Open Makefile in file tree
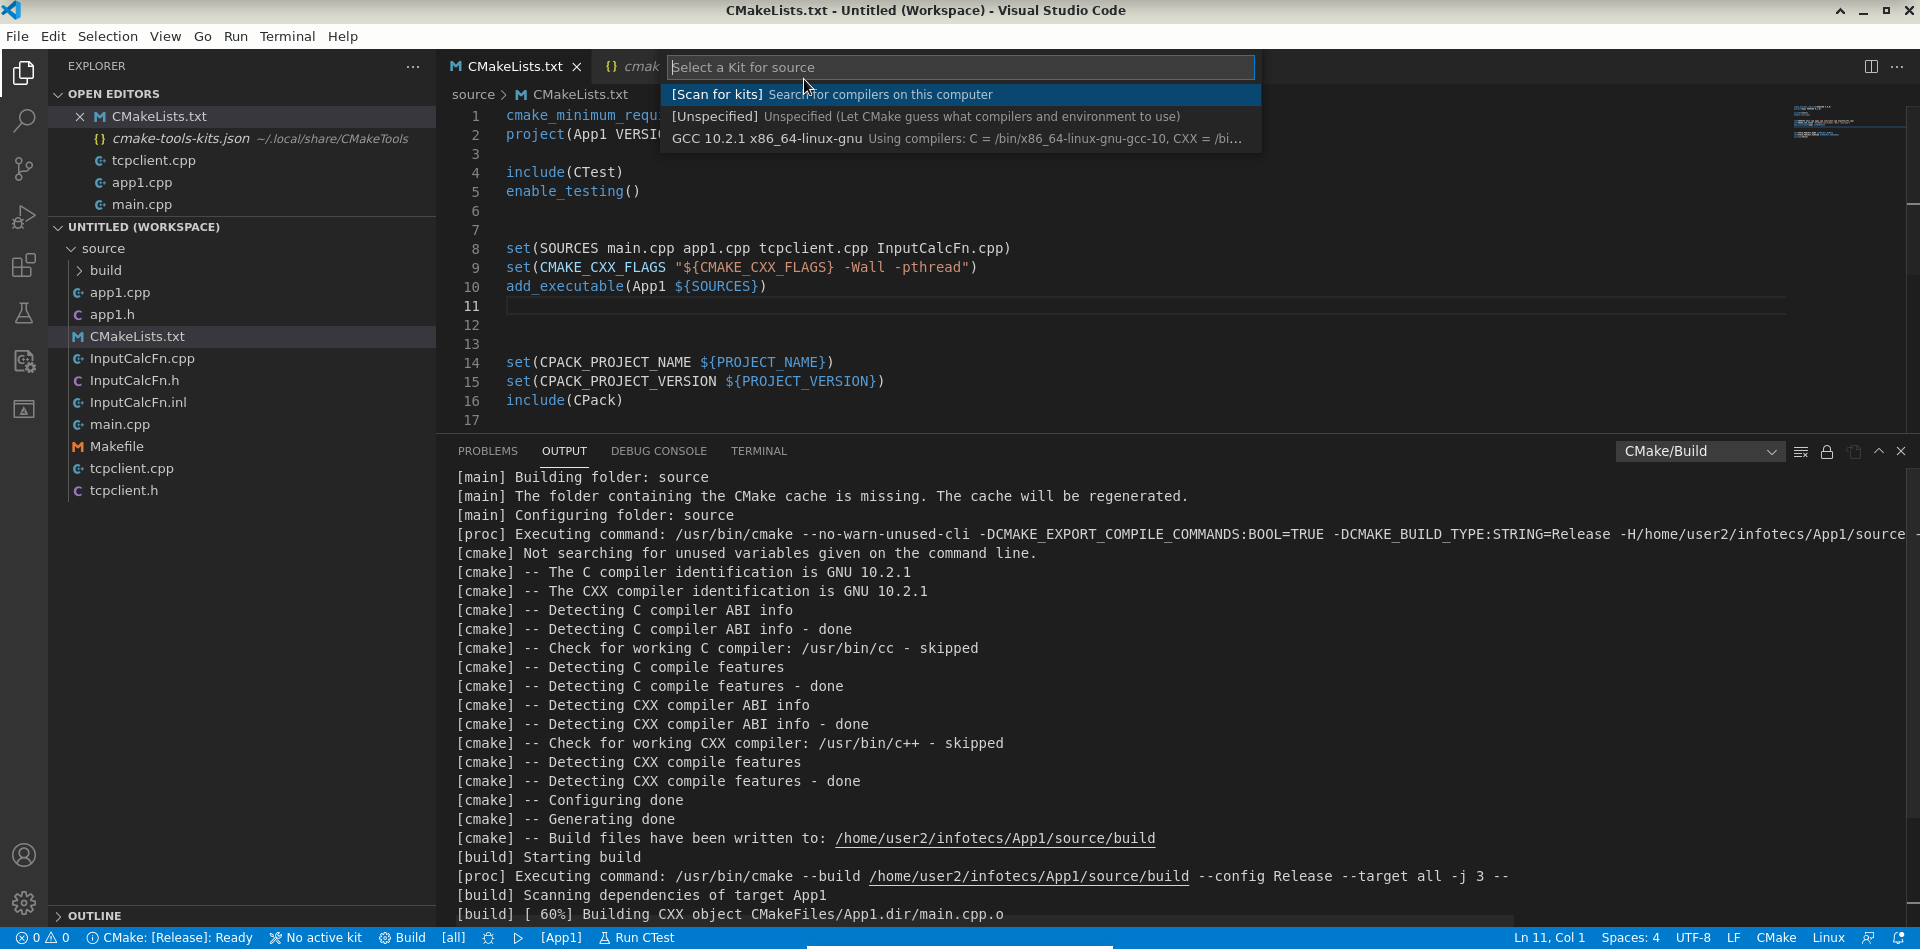Viewport: 1920px width, 949px height. (242, 447)
